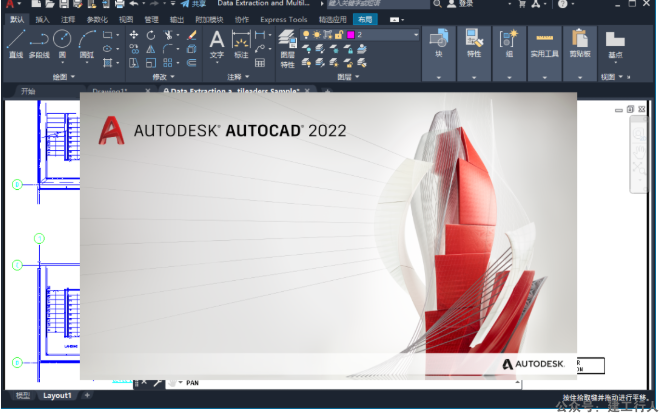Click the Lock layer icon in Layers panel
This screenshot has height=413, width=659.
point(348,49)
